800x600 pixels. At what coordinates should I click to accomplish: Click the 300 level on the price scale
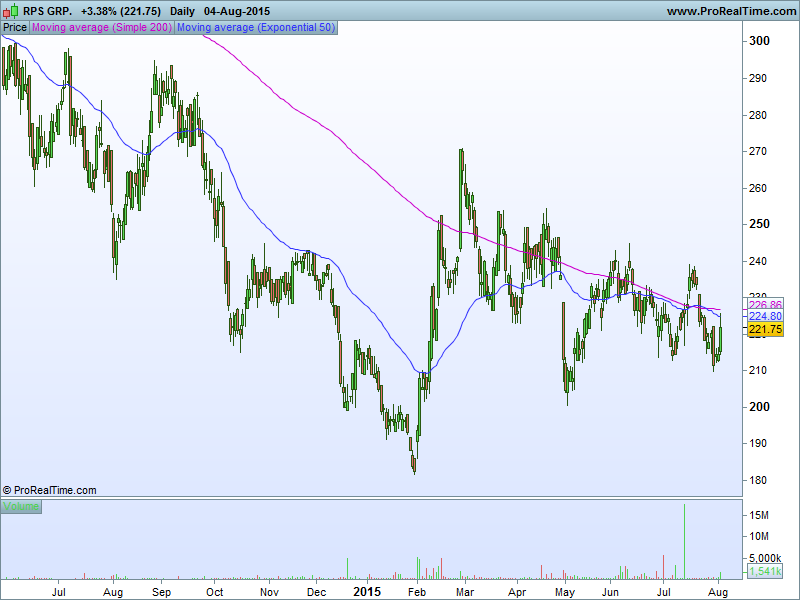pos(758,41)
